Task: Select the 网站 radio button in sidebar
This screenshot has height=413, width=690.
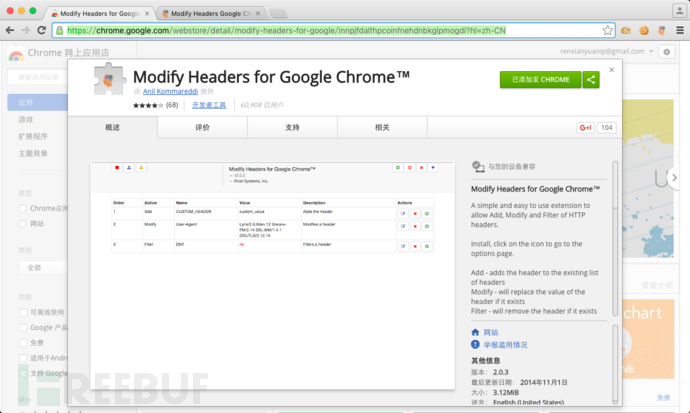Action: click(x=22, y=224)
